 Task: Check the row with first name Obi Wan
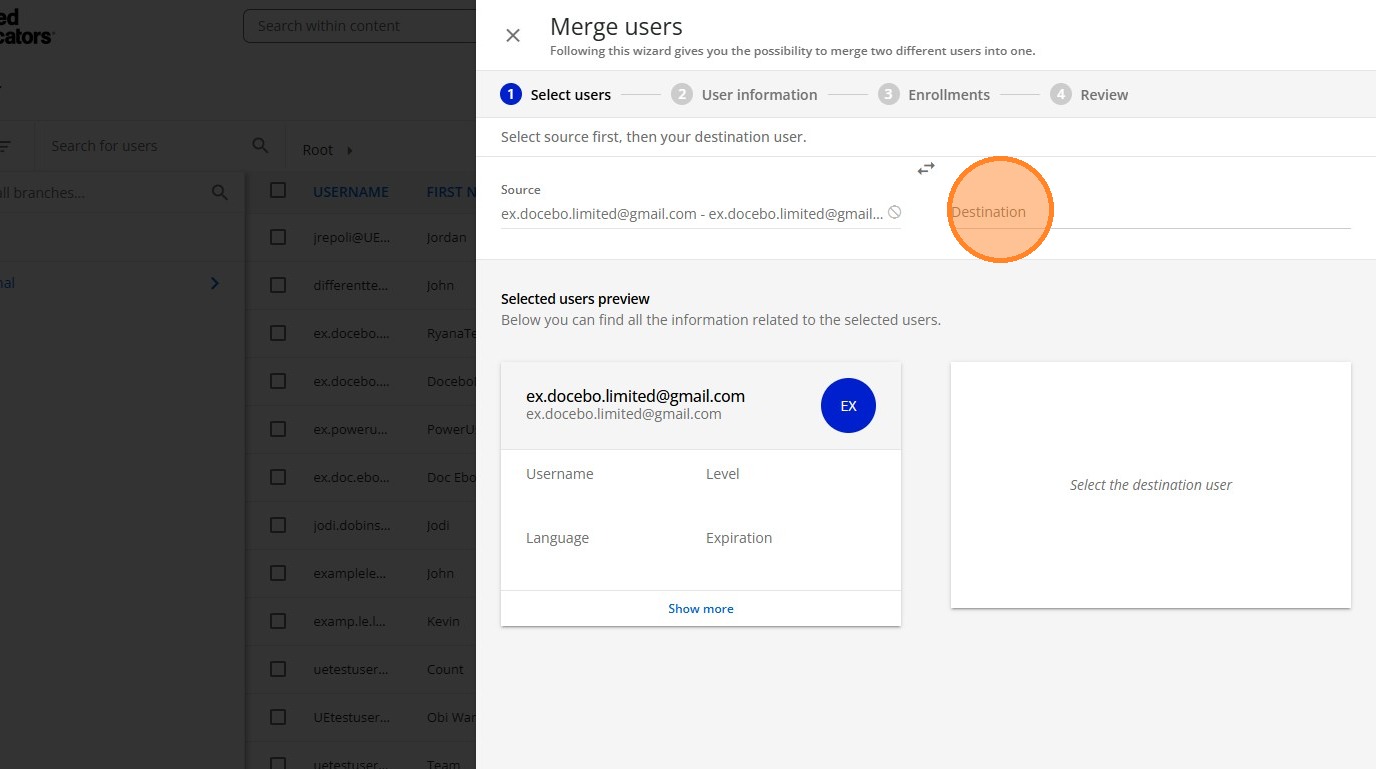coord(278,717)
